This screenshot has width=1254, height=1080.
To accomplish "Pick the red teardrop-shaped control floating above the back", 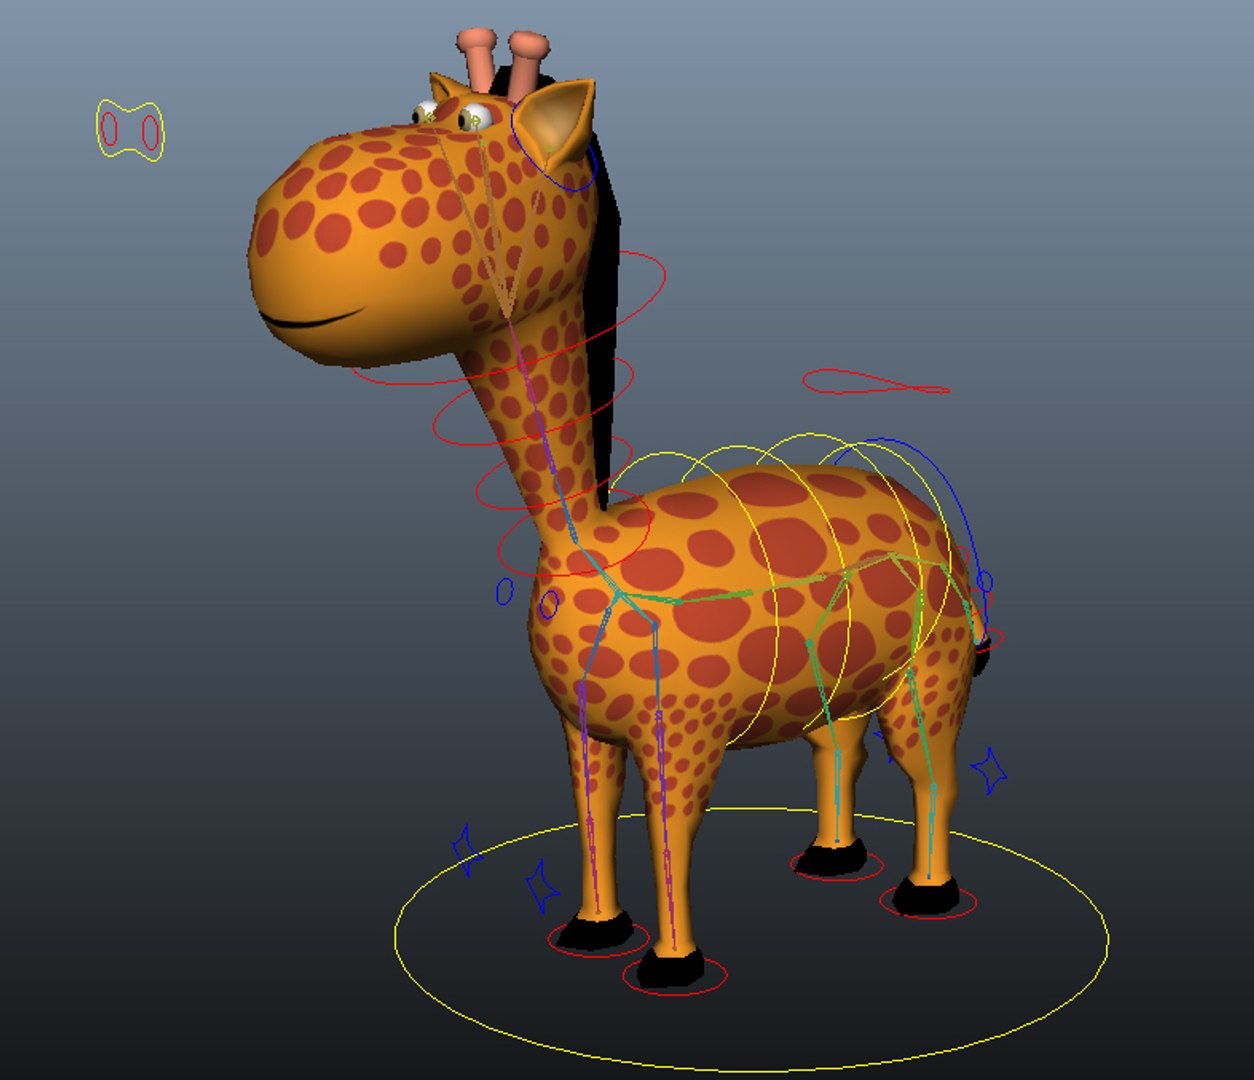I will [x=874, y=382].
